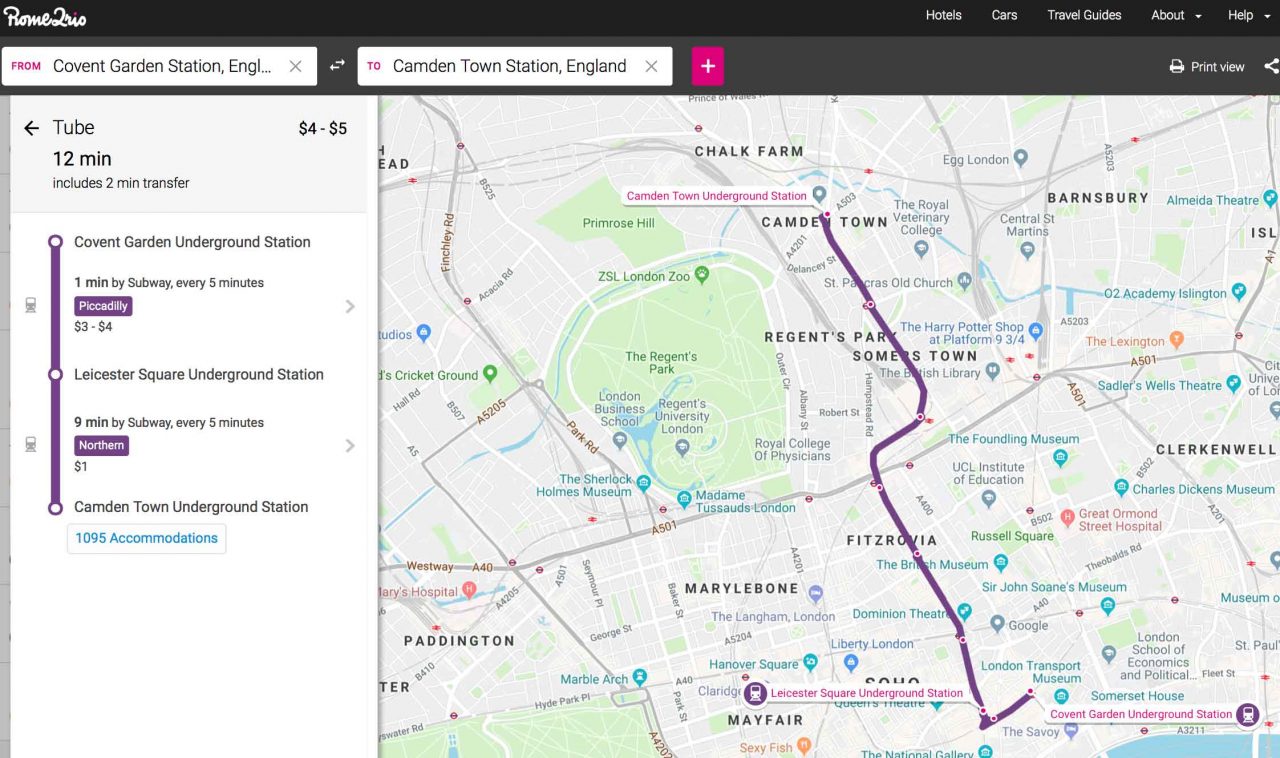Screen dimensions: 1280x758
Task: Open the Help dropdown menu
Action: tap(1247, 15)
